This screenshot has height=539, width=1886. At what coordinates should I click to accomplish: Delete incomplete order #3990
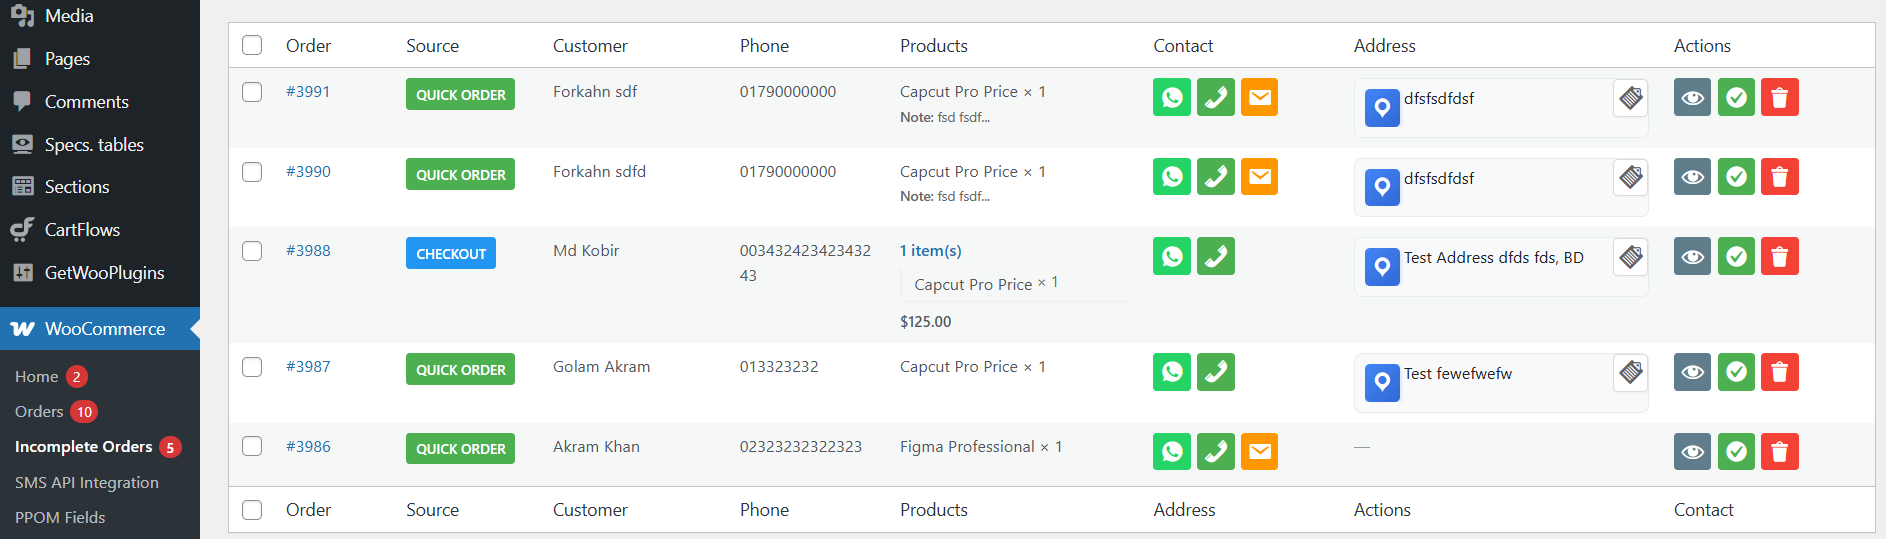(1780, 177)
